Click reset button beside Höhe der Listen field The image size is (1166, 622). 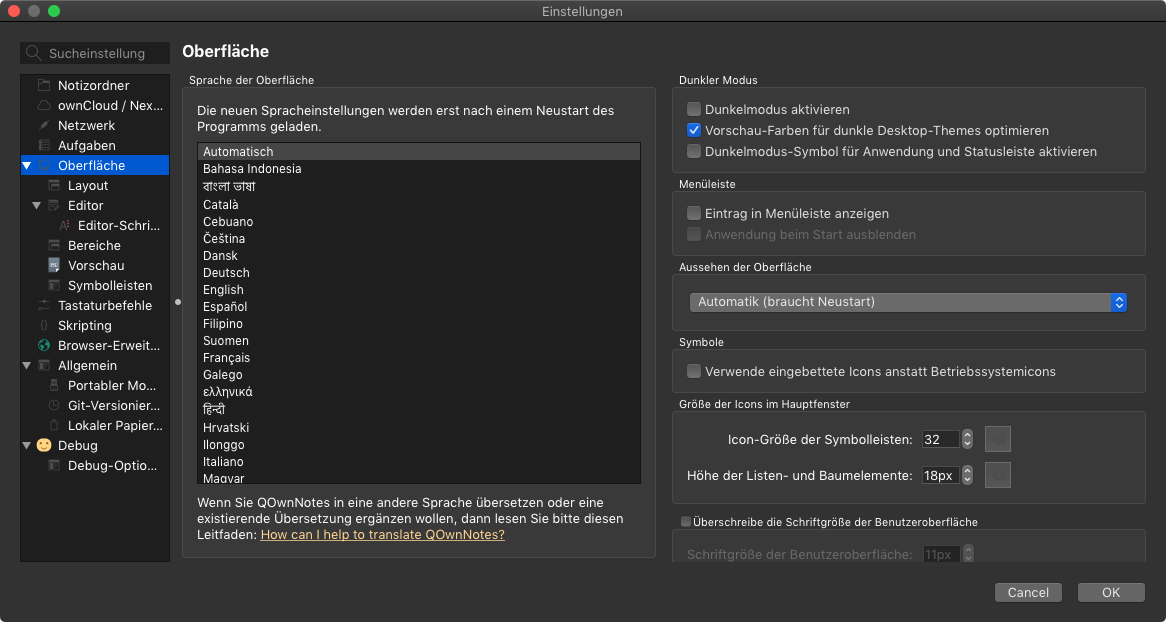(x=998, y=475)
